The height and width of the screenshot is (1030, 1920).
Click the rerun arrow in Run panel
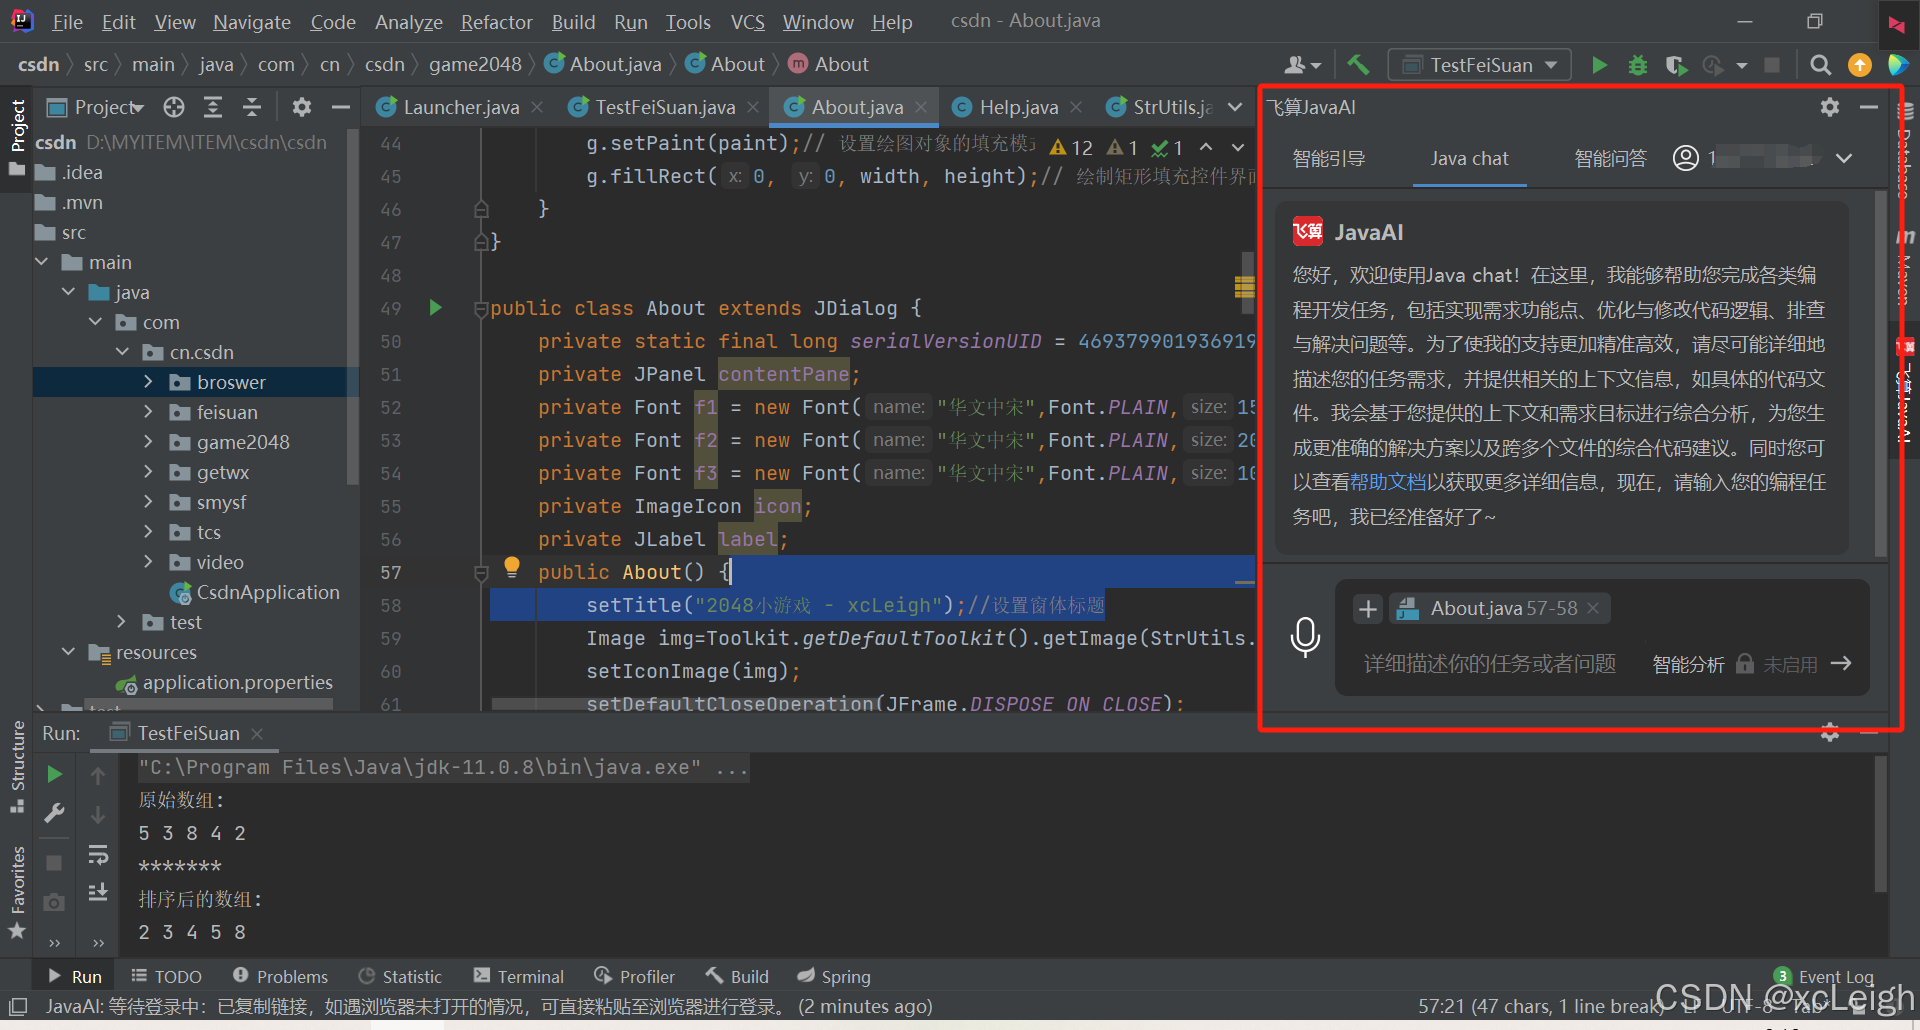tap(55, 774)
